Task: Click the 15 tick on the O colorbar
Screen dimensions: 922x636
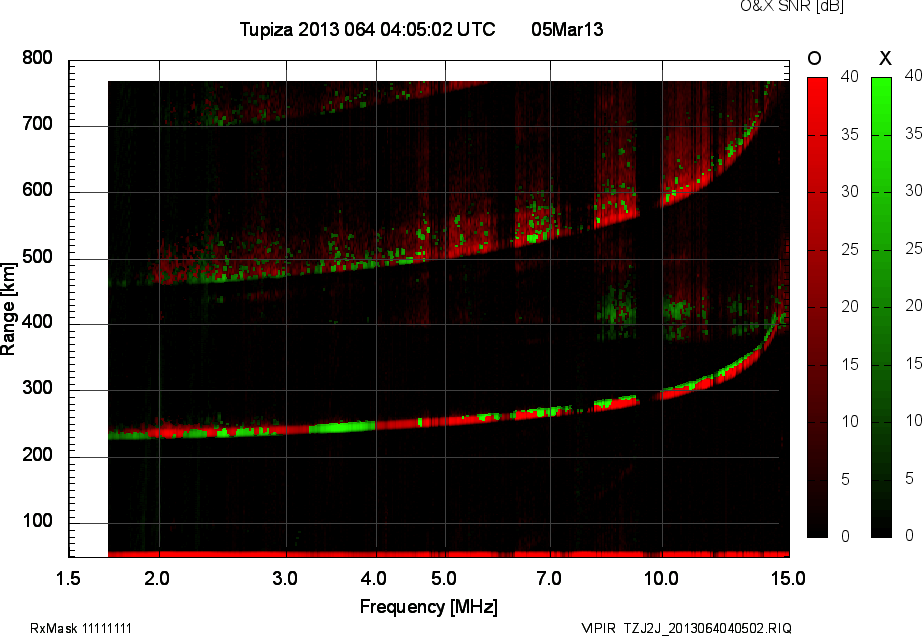Action: [850, 364]
